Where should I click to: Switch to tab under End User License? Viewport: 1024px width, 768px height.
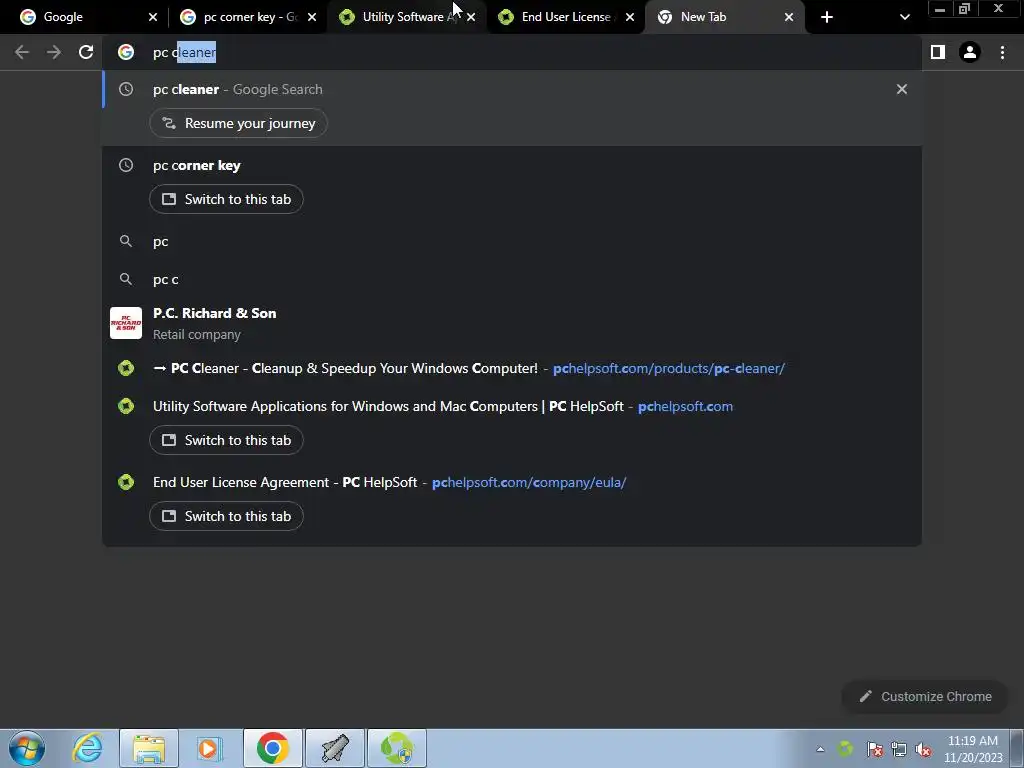pos(226,516)
